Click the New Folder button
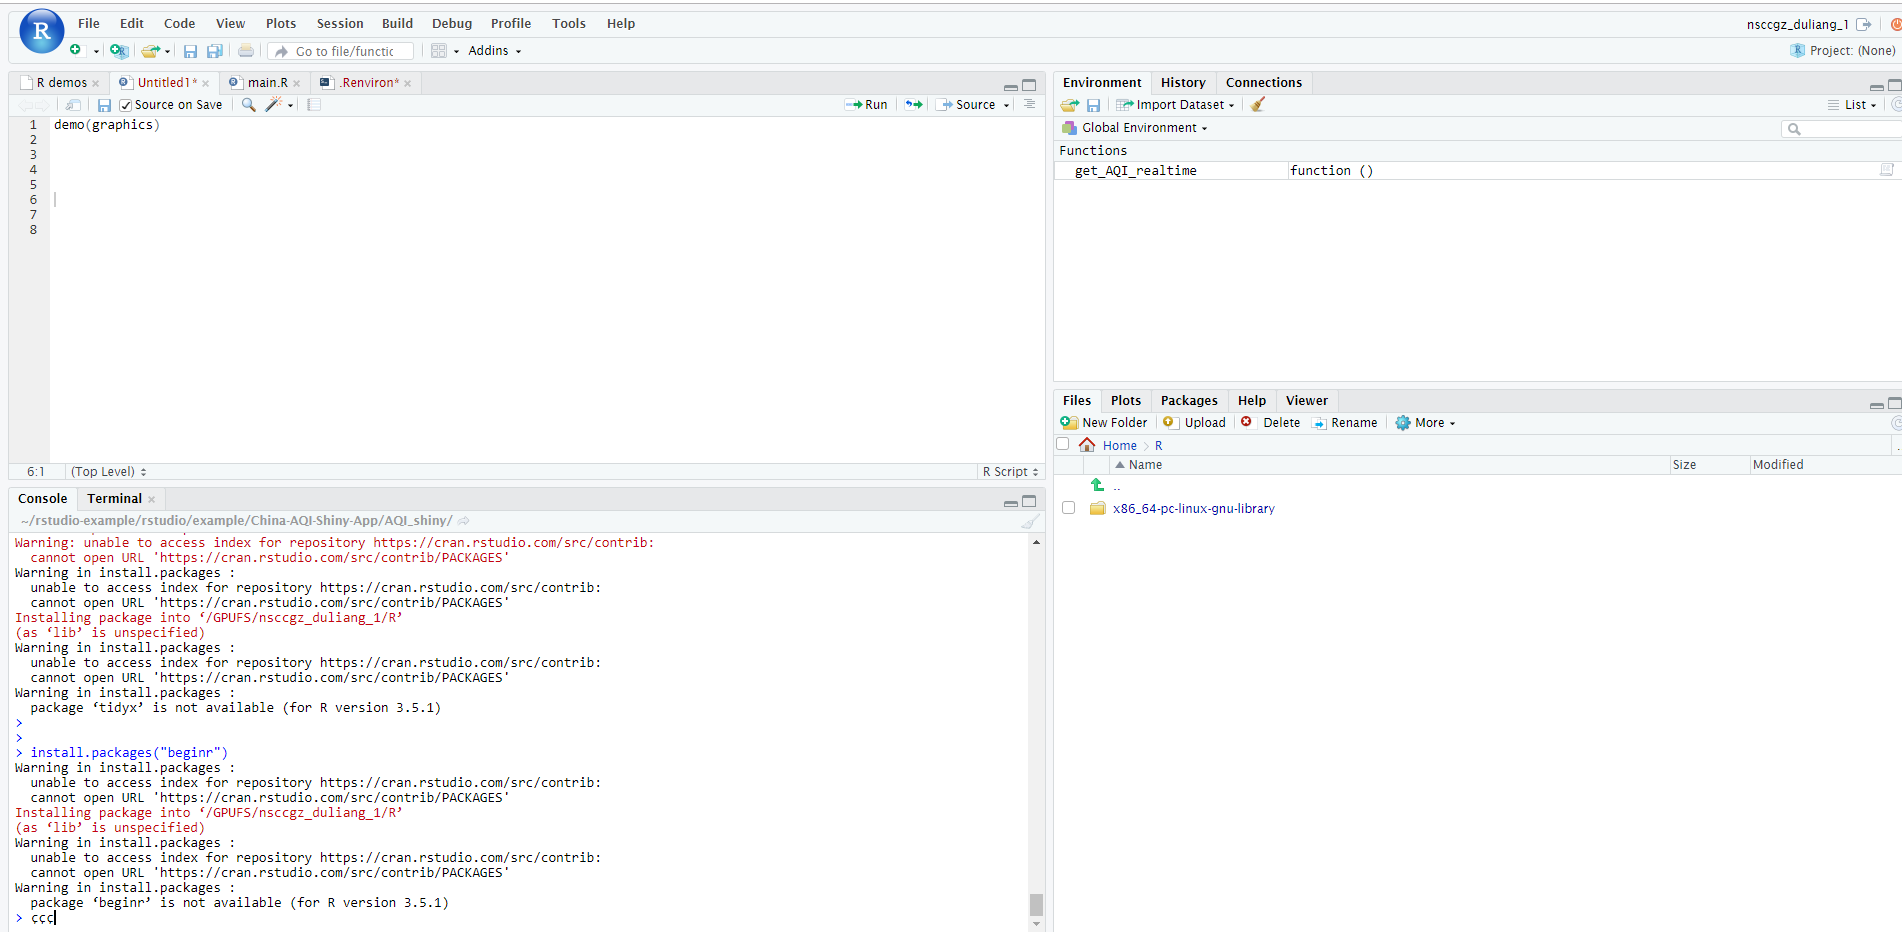Viewport: 1902px width, 932px height. (x=1104, y=423)
